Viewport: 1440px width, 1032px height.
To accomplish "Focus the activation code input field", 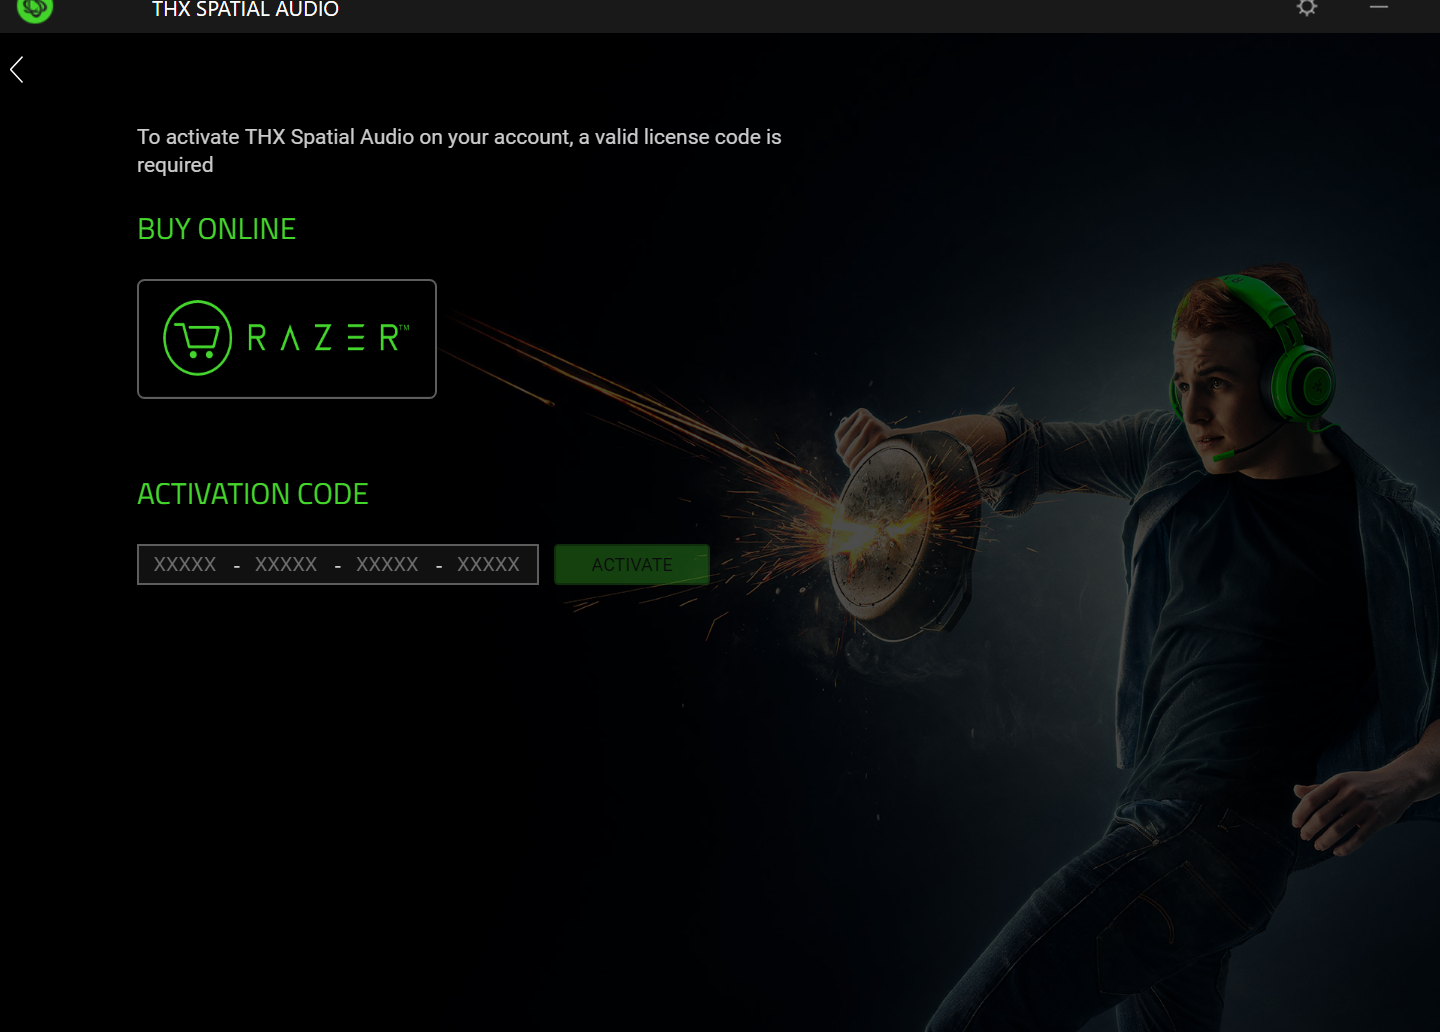I will (338, 565).
